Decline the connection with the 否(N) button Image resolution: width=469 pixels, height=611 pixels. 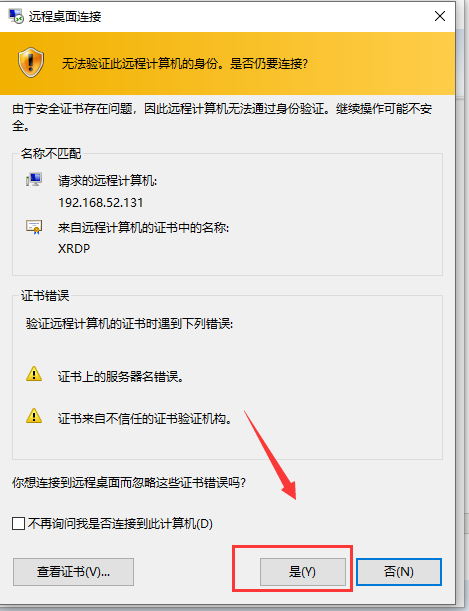pyautogui.click(x=398, y=572)
